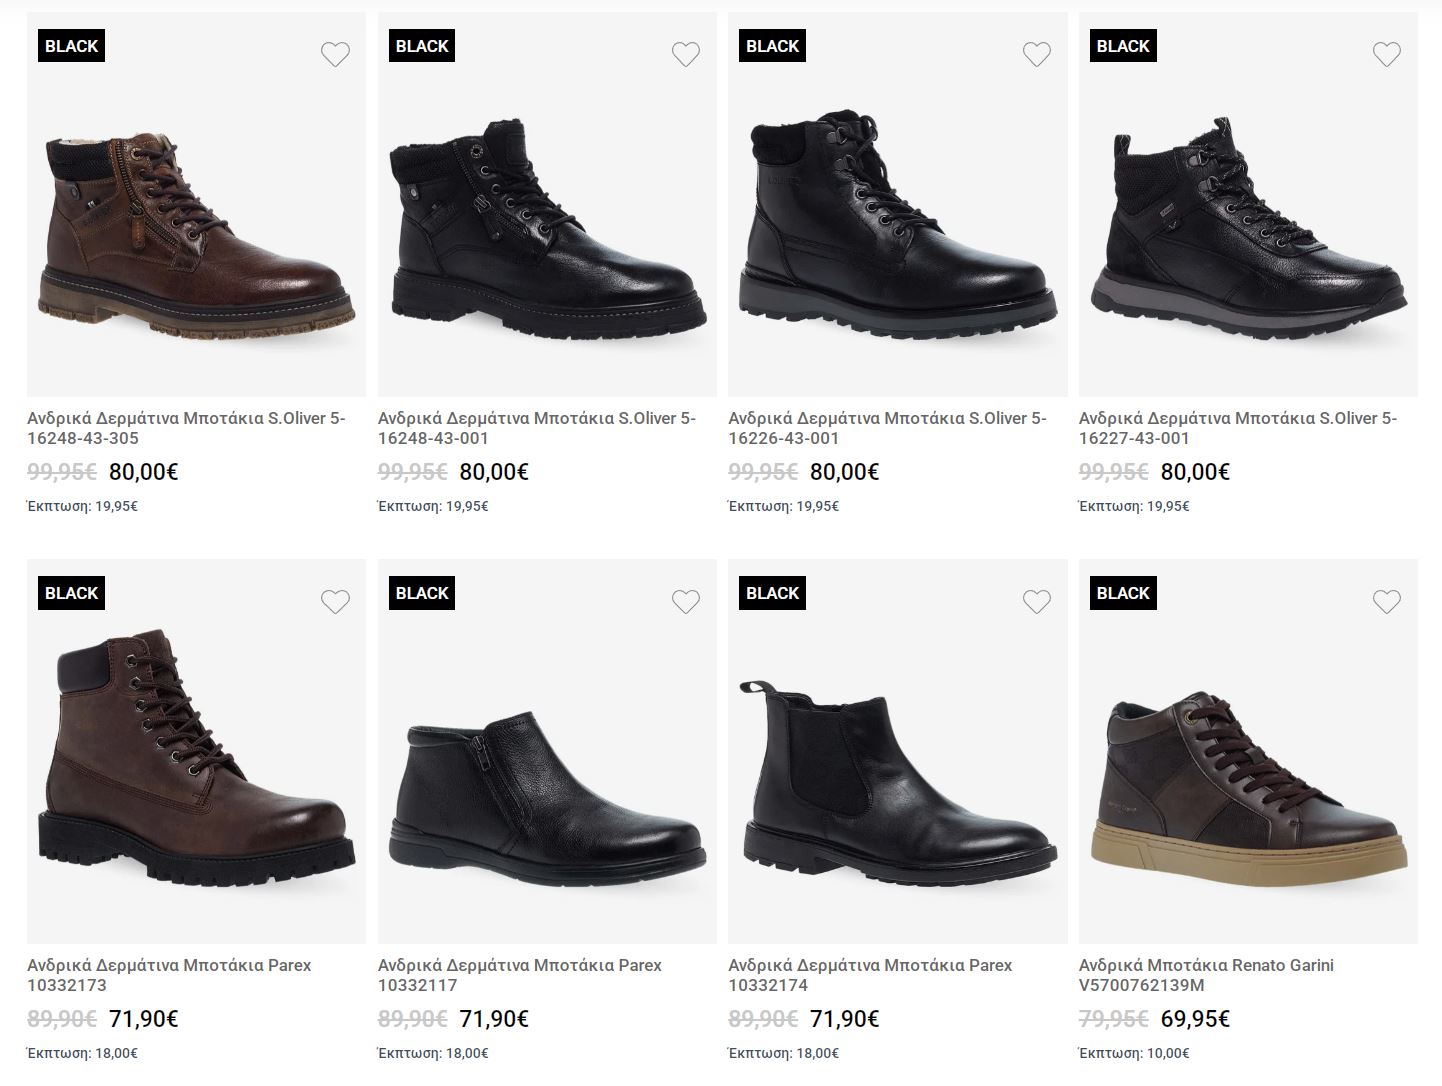Favorite the brown S.Oliver 5-16248-43-305 boot
The image size is (1442, 1086).
(335, 54)
